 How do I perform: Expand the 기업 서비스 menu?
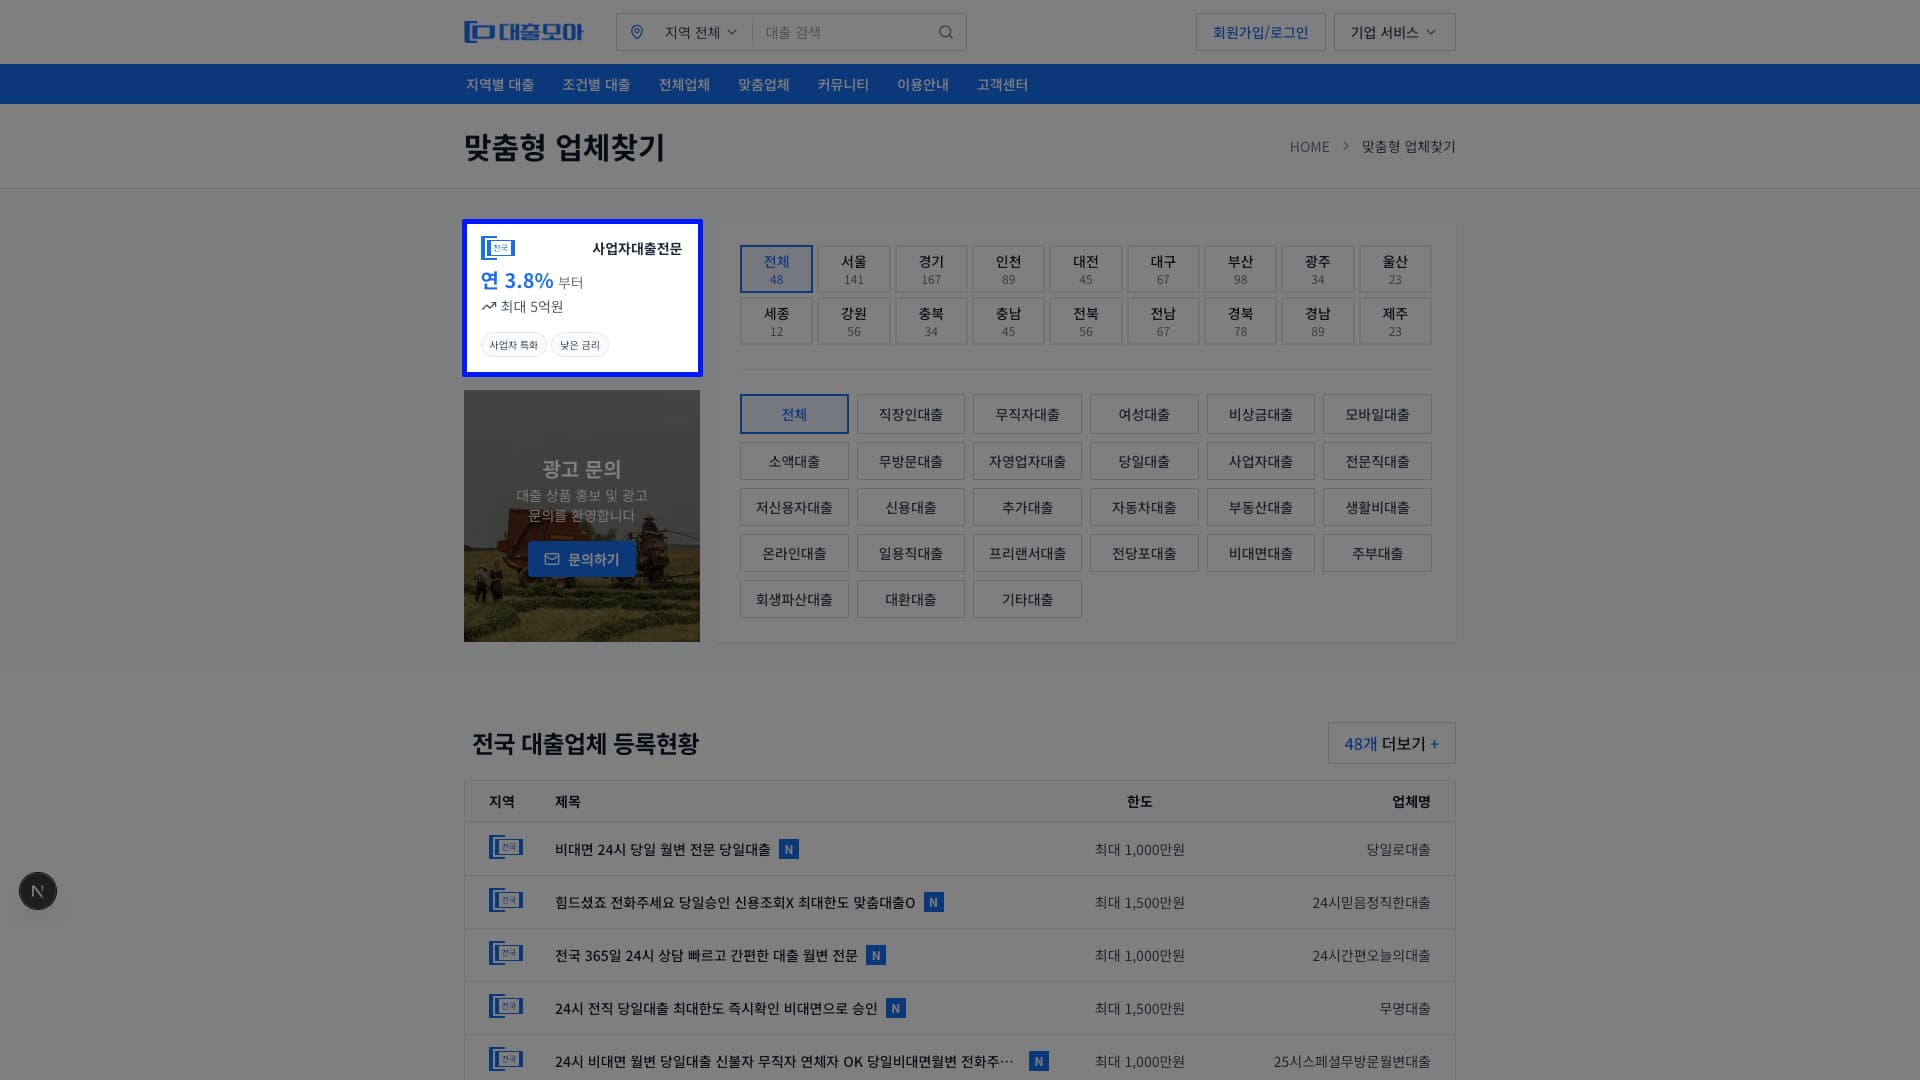(1393, 31)
